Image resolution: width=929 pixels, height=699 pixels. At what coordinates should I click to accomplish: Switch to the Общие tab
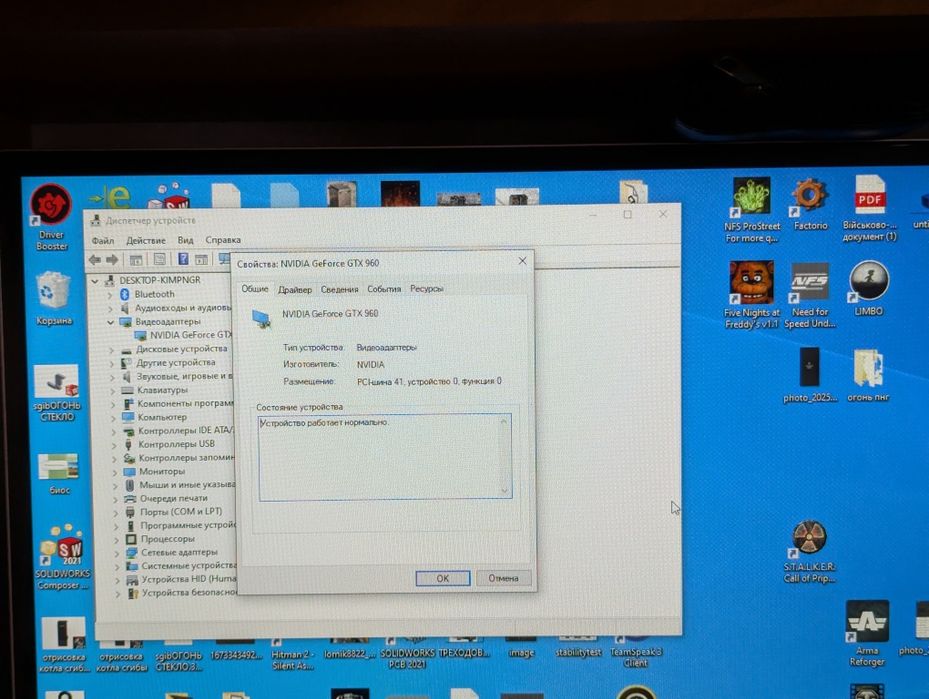[255, 288]
